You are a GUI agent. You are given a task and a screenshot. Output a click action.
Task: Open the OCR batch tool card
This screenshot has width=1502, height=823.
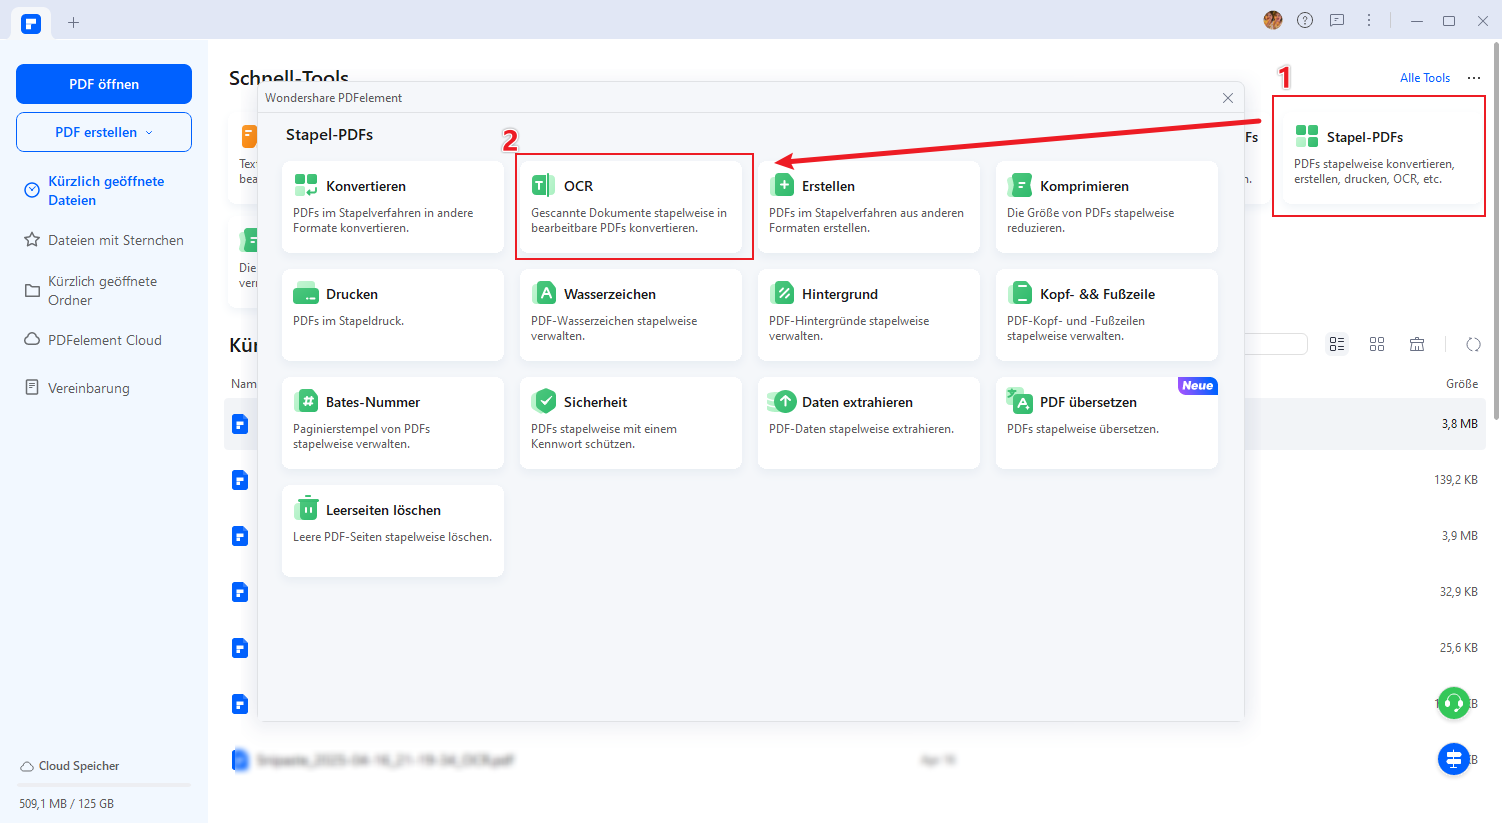(631, 207)
